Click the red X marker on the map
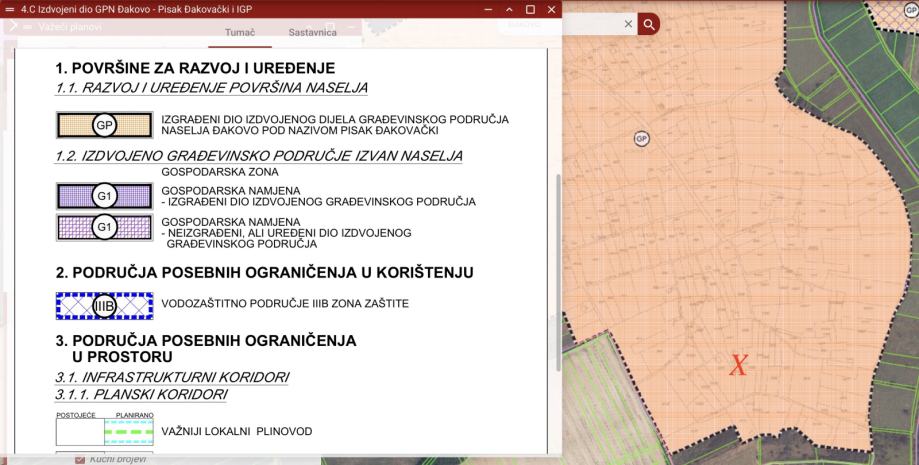Screen dimensions: 919x465 tap(738, 365)
